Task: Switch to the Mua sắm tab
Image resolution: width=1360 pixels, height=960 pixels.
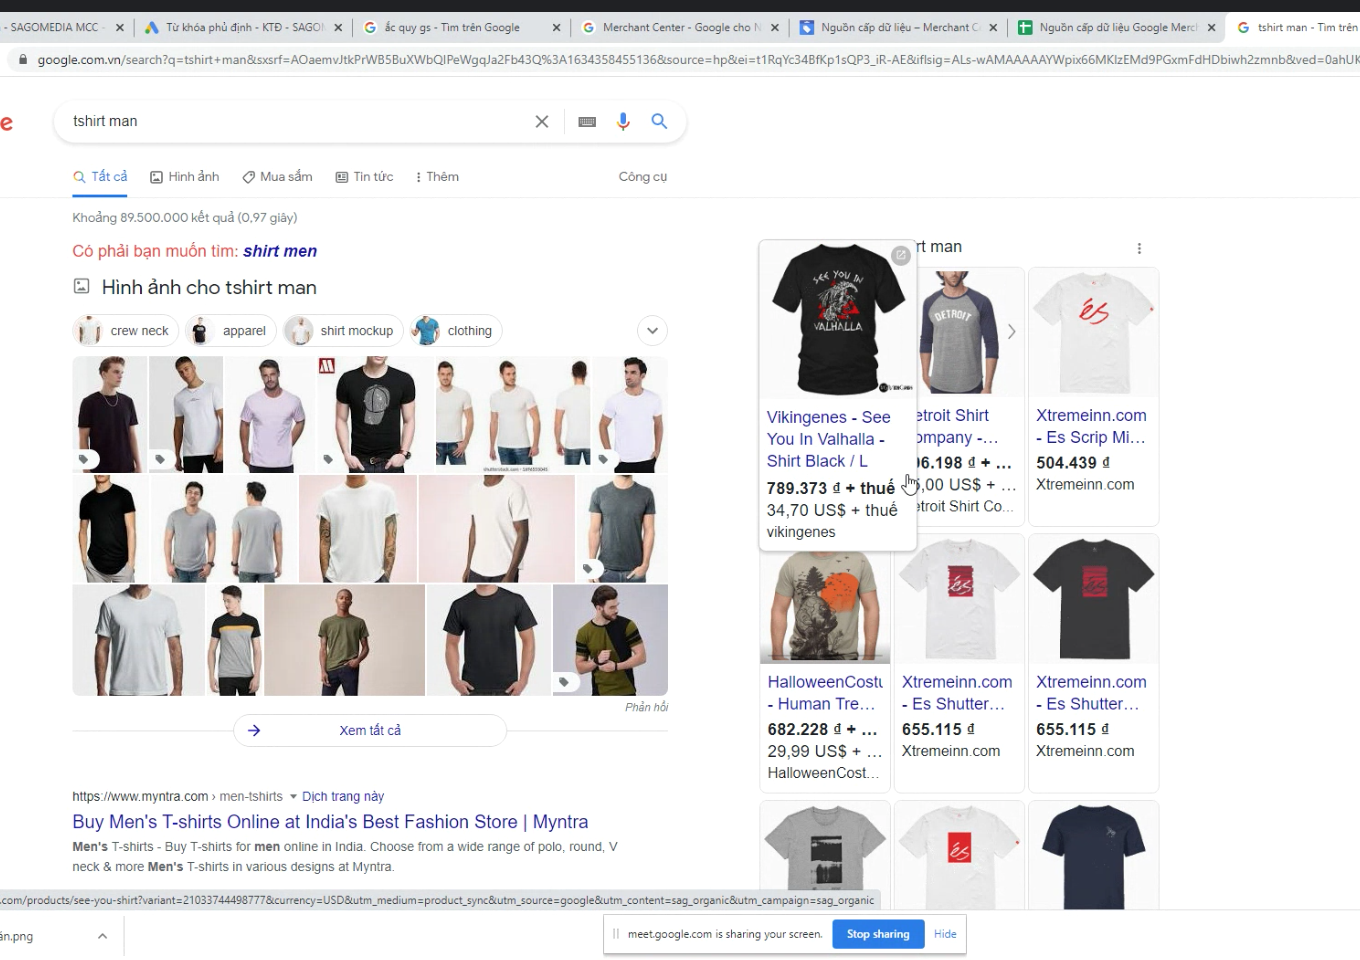Action: coord(277,177)
